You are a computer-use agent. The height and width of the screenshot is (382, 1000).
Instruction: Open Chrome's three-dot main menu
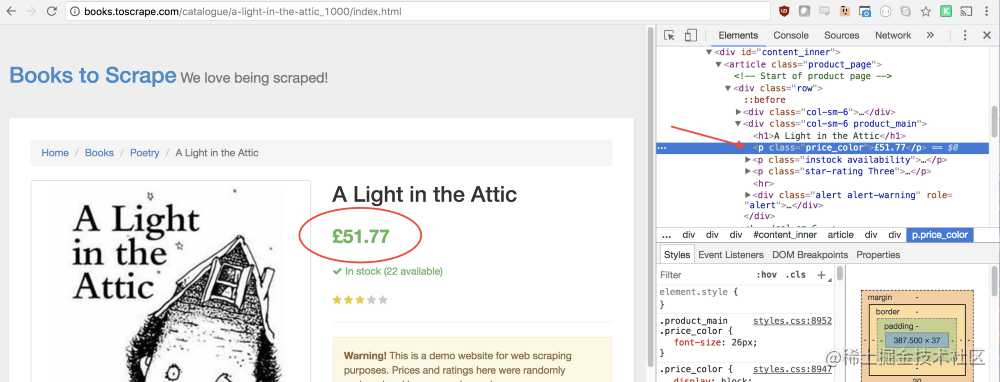(x=987, y=11)
